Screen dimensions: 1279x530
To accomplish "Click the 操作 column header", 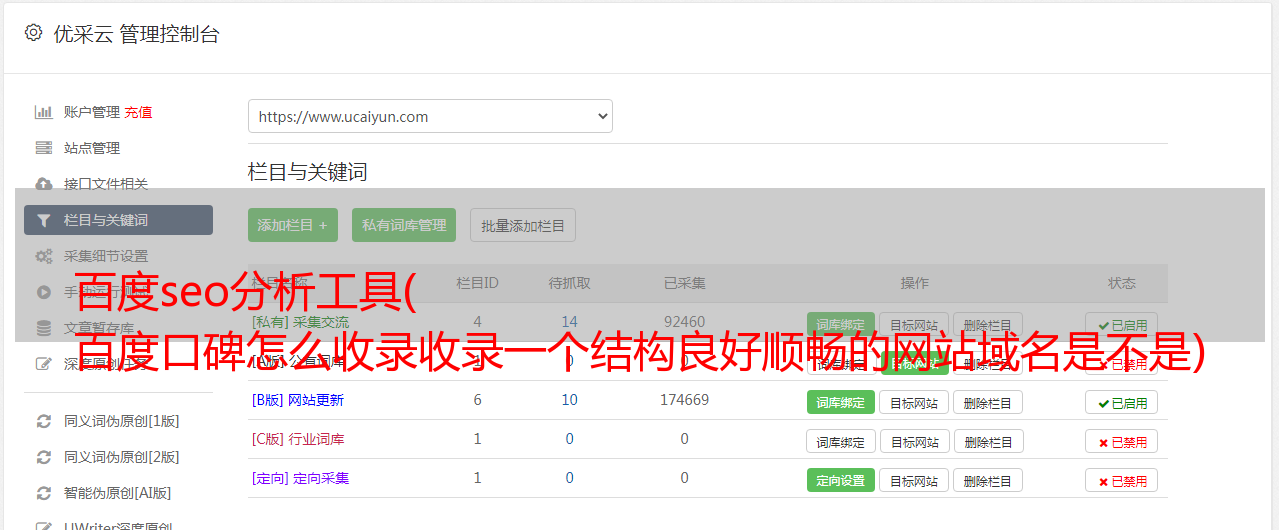I will tap(915, 283).
